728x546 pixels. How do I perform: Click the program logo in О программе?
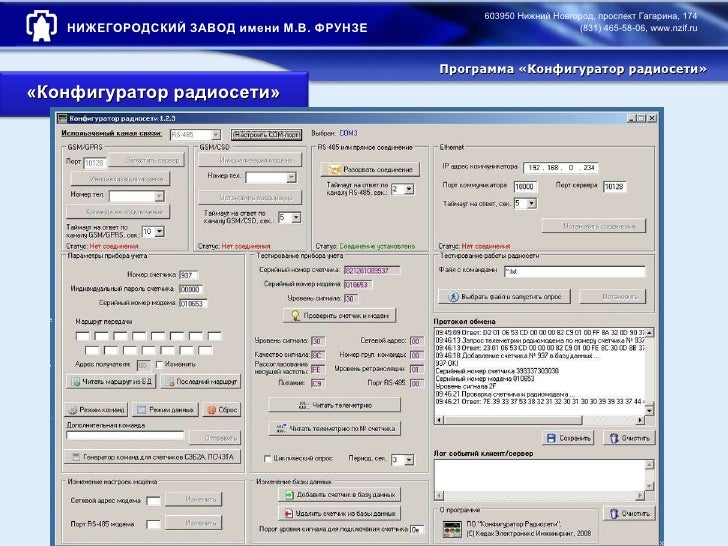(x=452, y=529)
